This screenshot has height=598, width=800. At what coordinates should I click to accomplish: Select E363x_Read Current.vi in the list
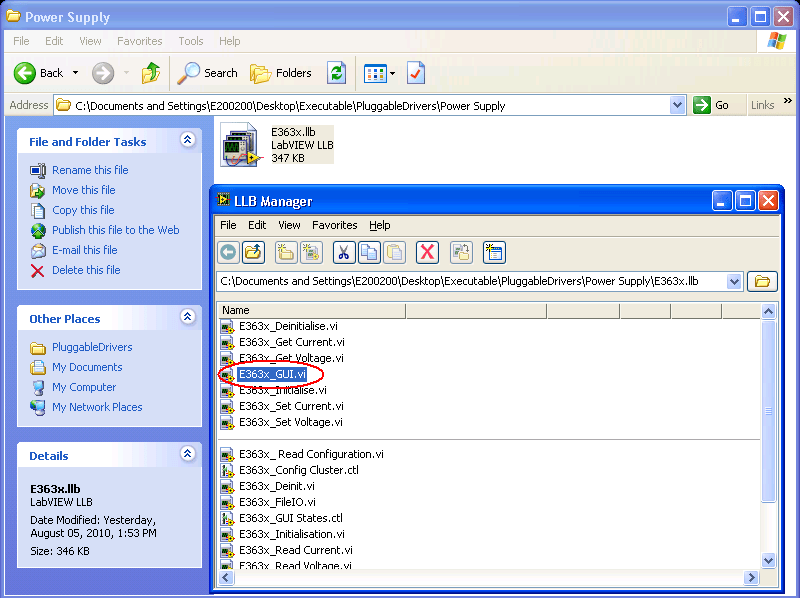tap(296, 550)
